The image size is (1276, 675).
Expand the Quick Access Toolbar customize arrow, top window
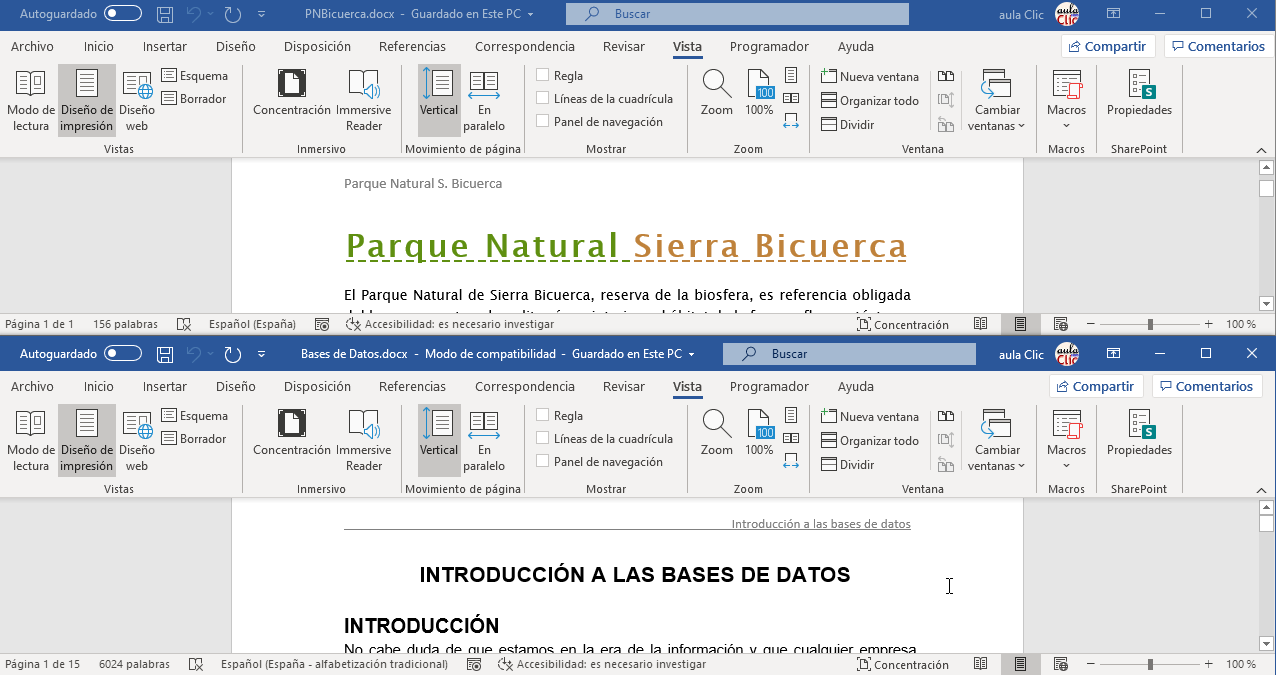(261, 14)
